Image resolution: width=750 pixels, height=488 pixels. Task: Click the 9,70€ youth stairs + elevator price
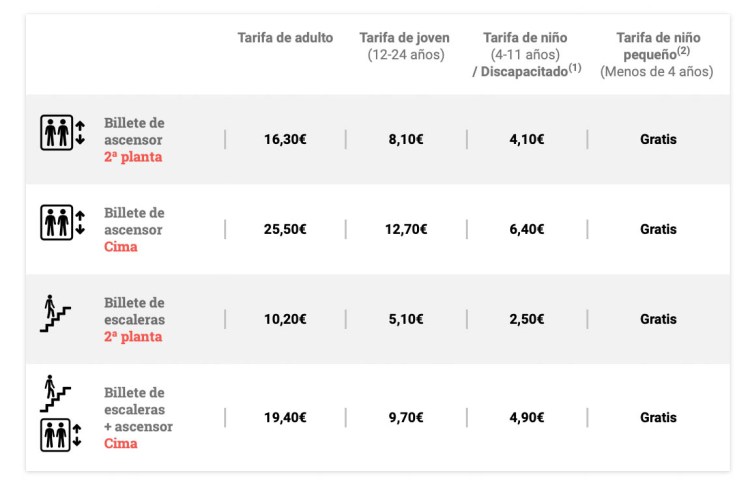coord(405,418)
